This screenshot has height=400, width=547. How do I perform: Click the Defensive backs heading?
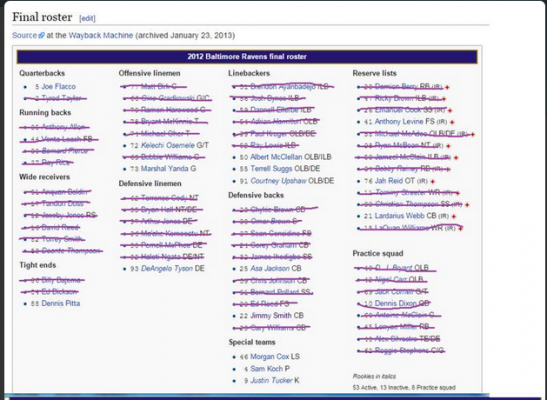[x=256, y=195]
